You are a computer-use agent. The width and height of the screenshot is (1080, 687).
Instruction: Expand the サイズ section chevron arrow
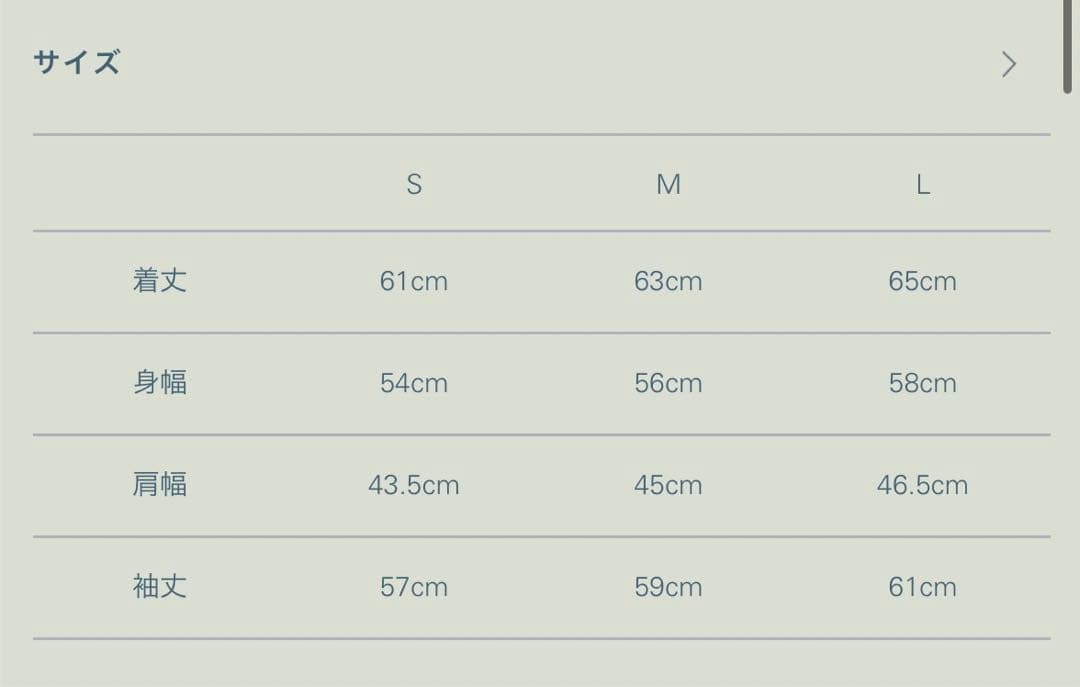tap(1008, 65)
